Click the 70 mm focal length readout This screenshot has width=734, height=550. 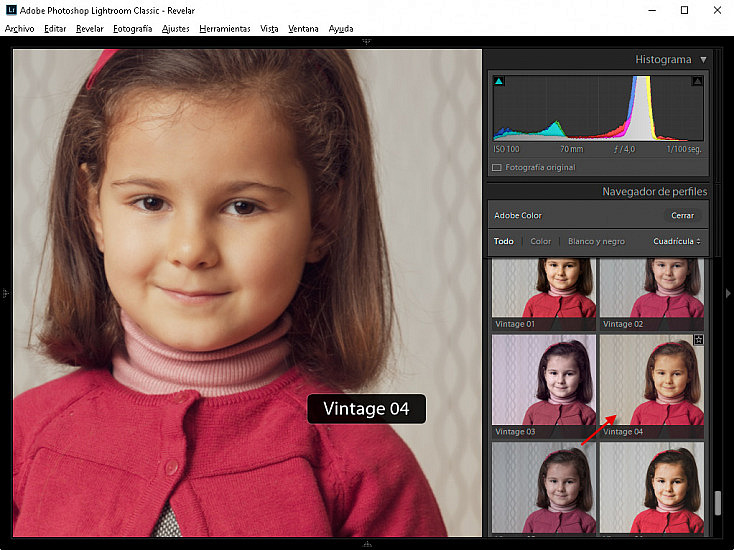point(572,149)
